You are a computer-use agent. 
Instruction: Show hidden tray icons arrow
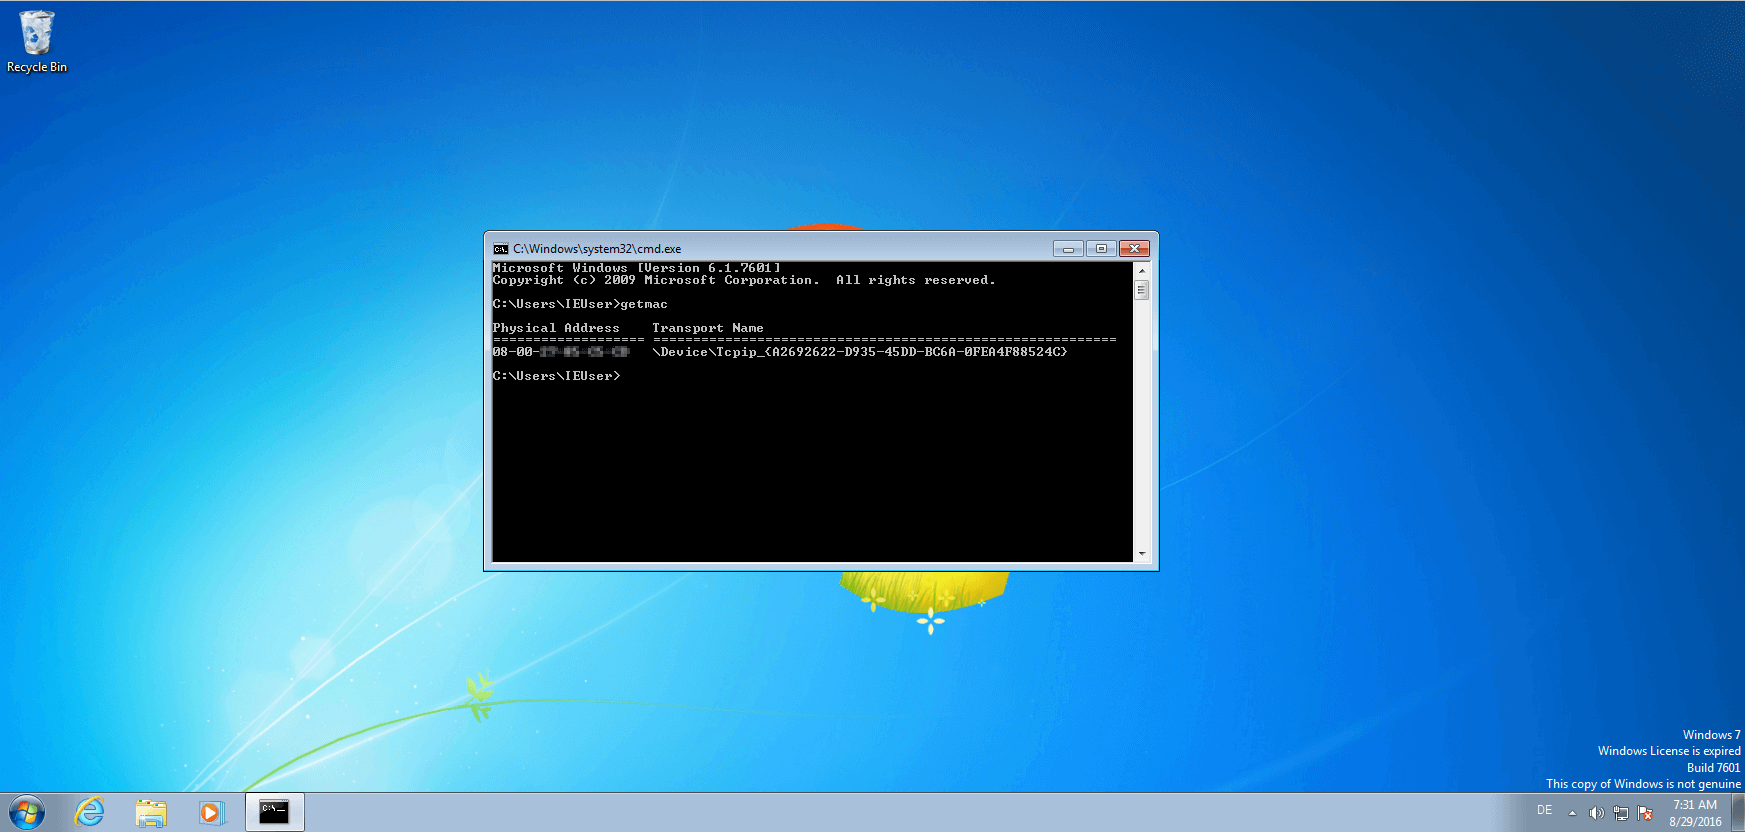[x=1572, y=813]
